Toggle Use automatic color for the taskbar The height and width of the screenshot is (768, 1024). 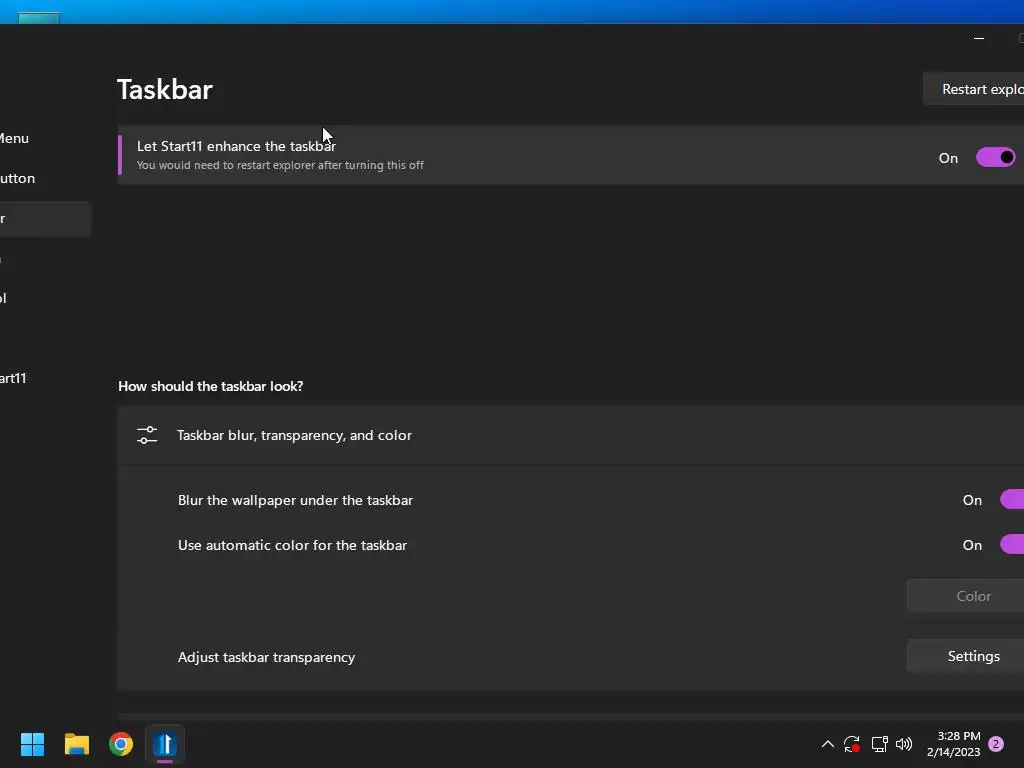[x=1012, y=545]
